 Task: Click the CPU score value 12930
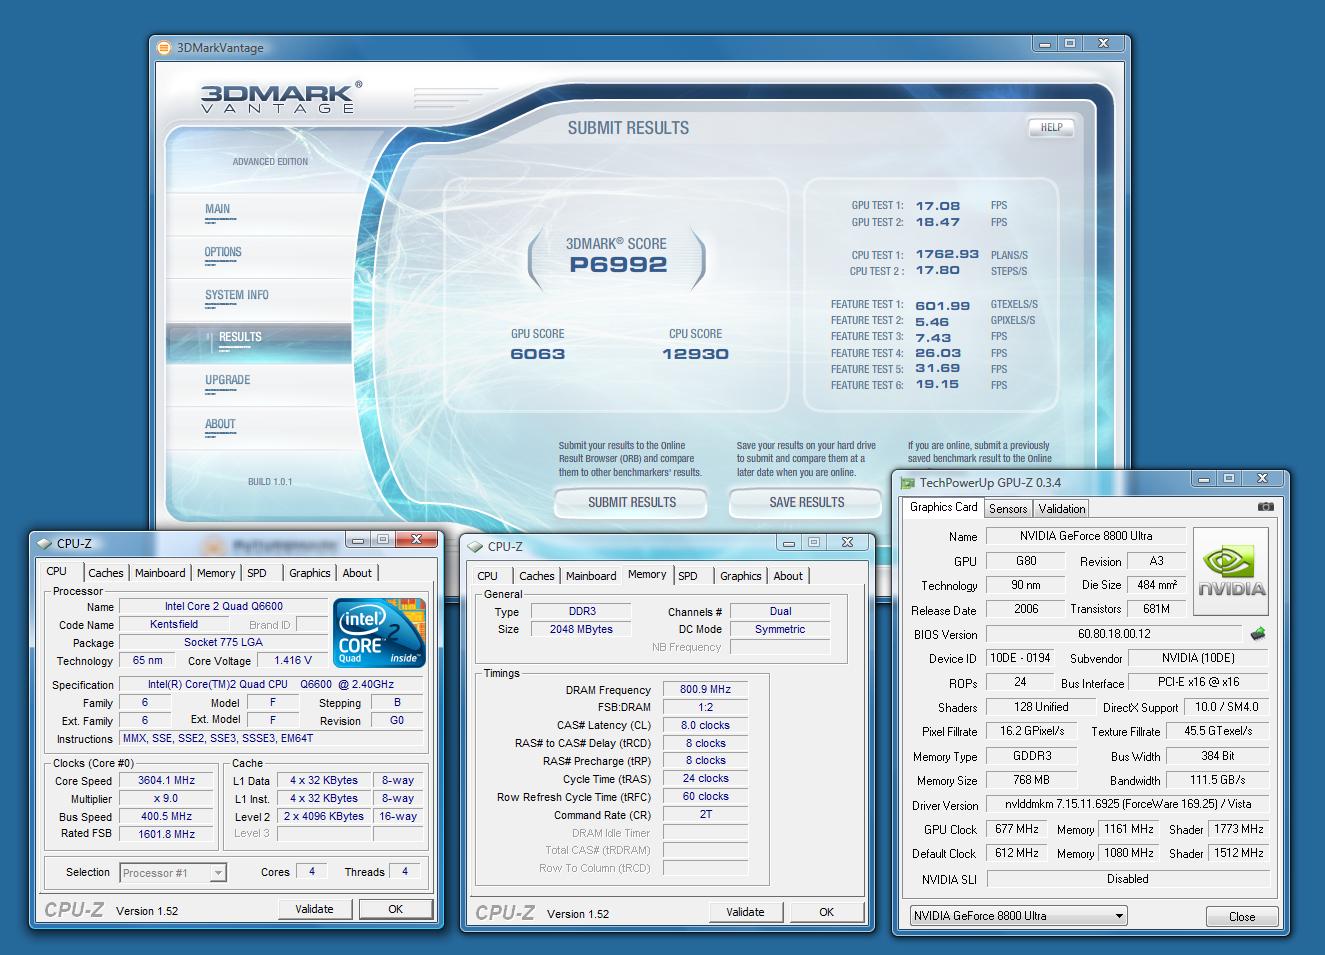(x=695, y=354)
